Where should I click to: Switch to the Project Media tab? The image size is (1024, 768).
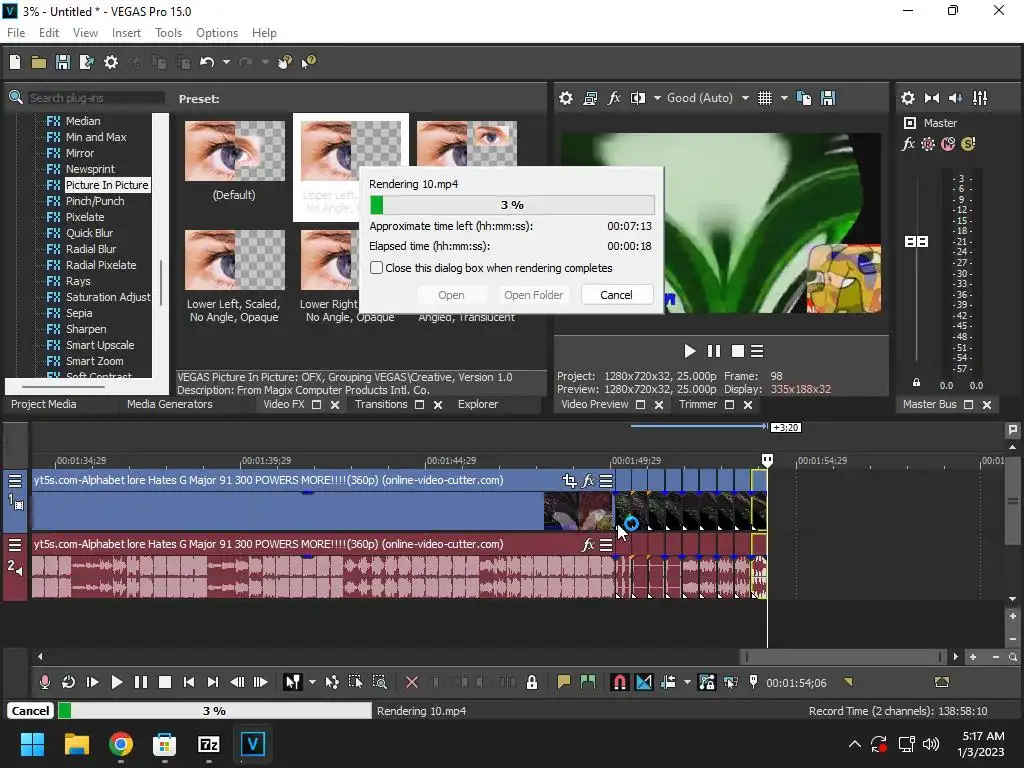click(x=43, y=404)
